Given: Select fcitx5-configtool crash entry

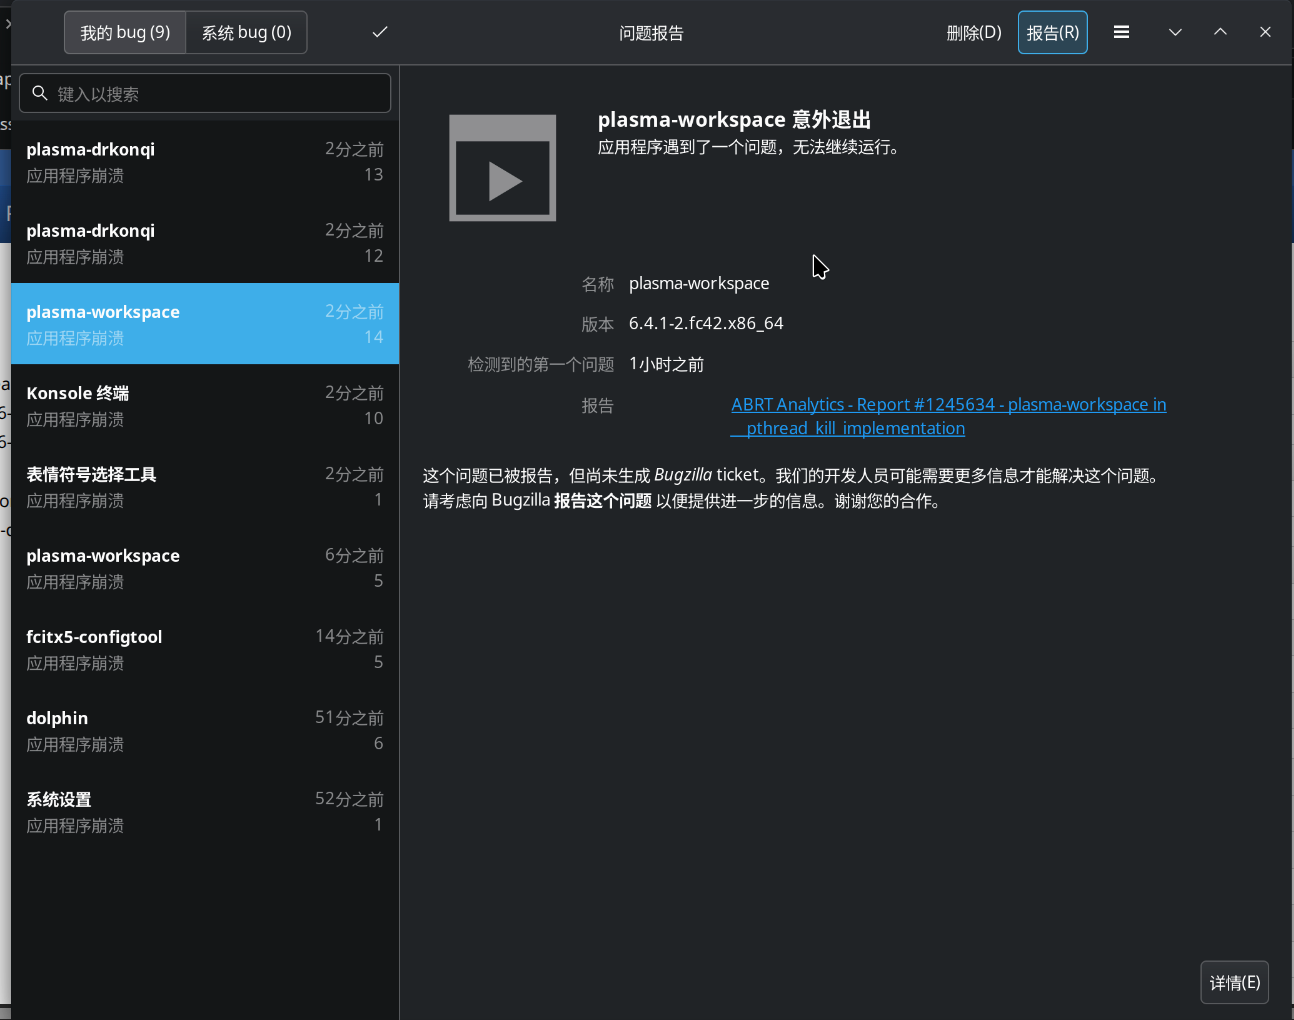Looking at the screenshot, I should click(205, 648).
